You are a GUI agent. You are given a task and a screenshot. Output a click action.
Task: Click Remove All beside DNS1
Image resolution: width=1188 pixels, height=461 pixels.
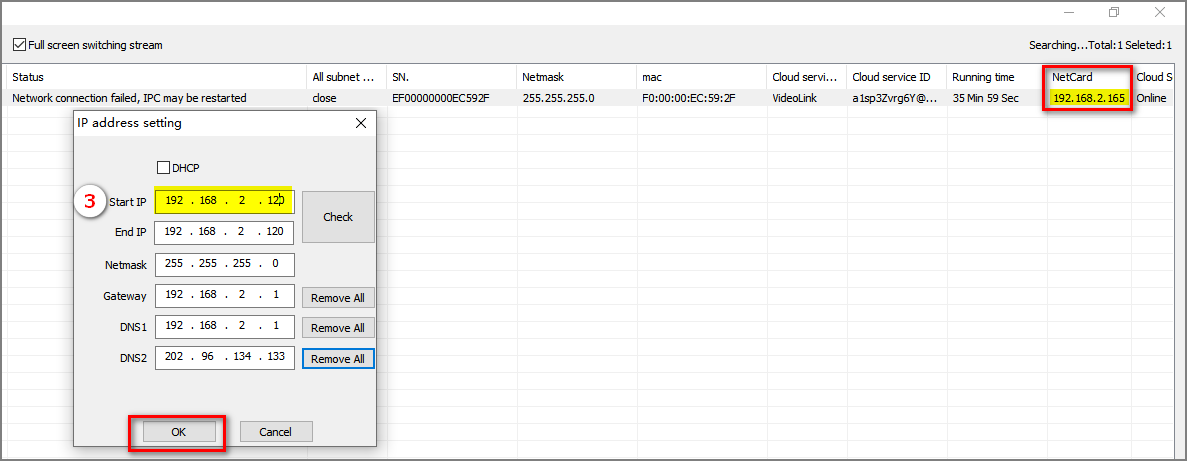338,328
